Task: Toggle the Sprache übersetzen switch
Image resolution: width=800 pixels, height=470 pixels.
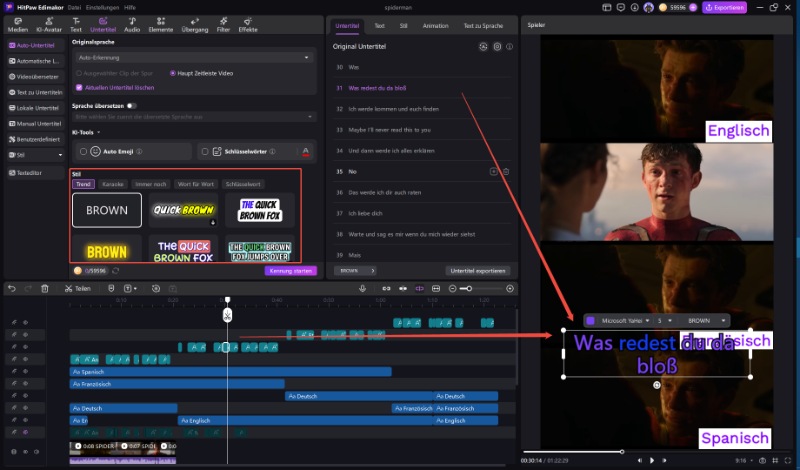Action: click(x=131, y=106)
